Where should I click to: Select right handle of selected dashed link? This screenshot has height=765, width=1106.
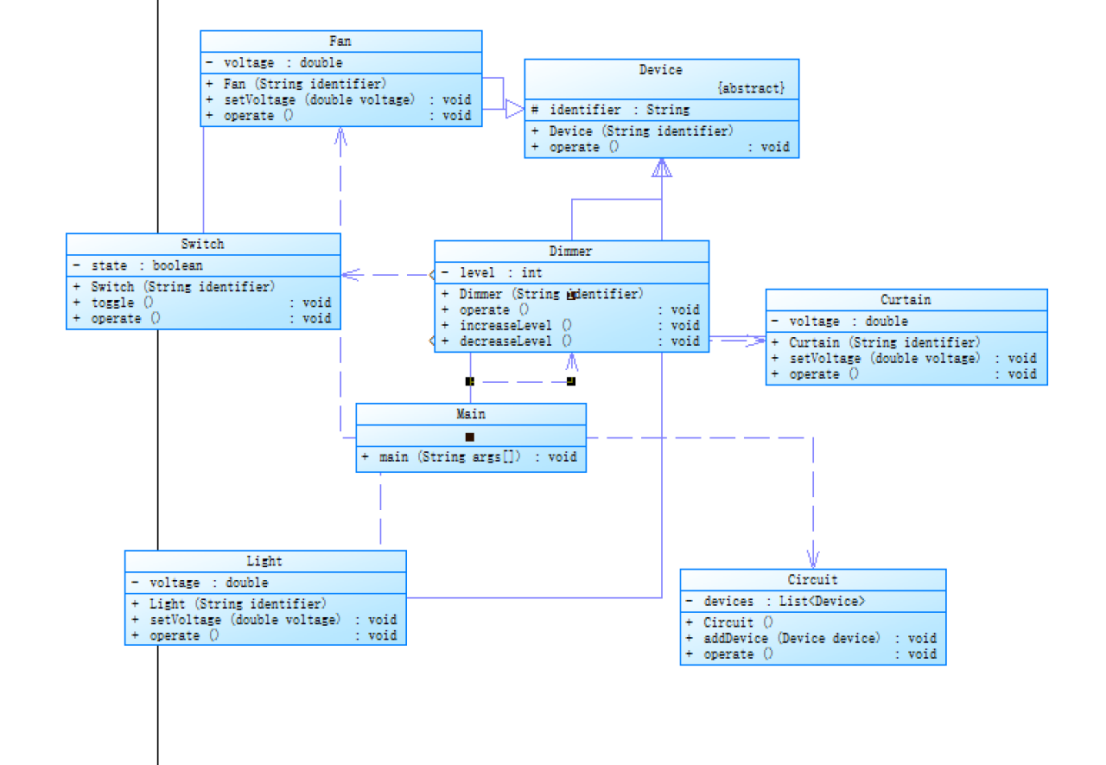[x=571, y=381]
